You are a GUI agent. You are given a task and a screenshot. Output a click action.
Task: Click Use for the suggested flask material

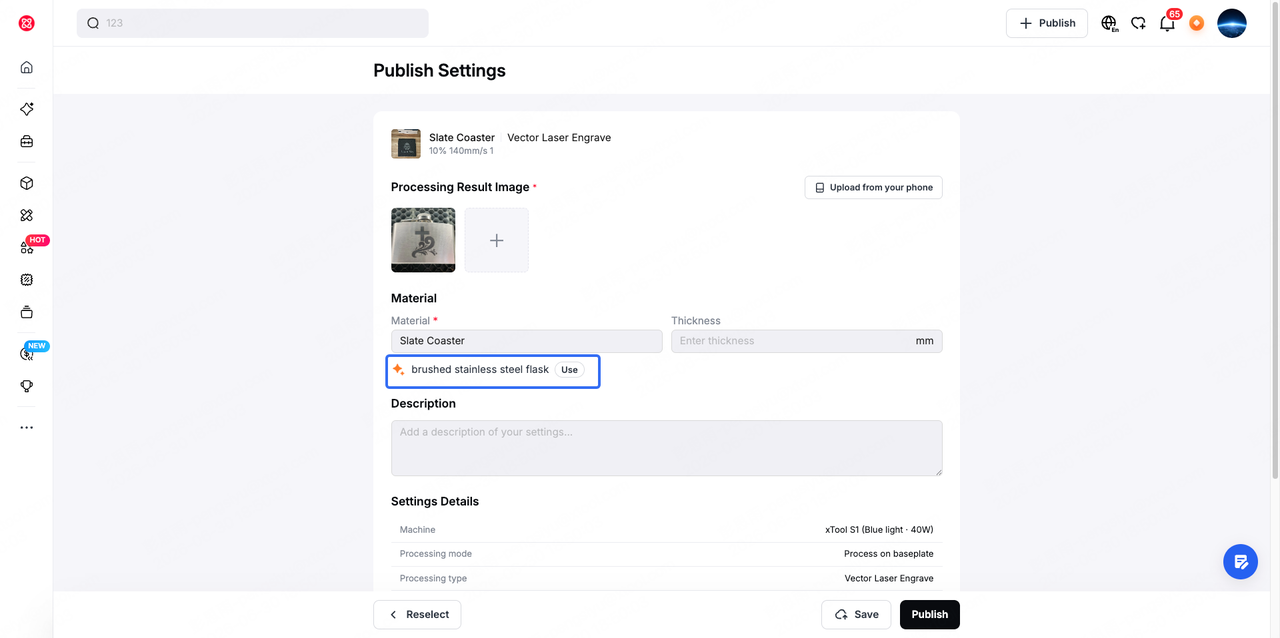569,369
